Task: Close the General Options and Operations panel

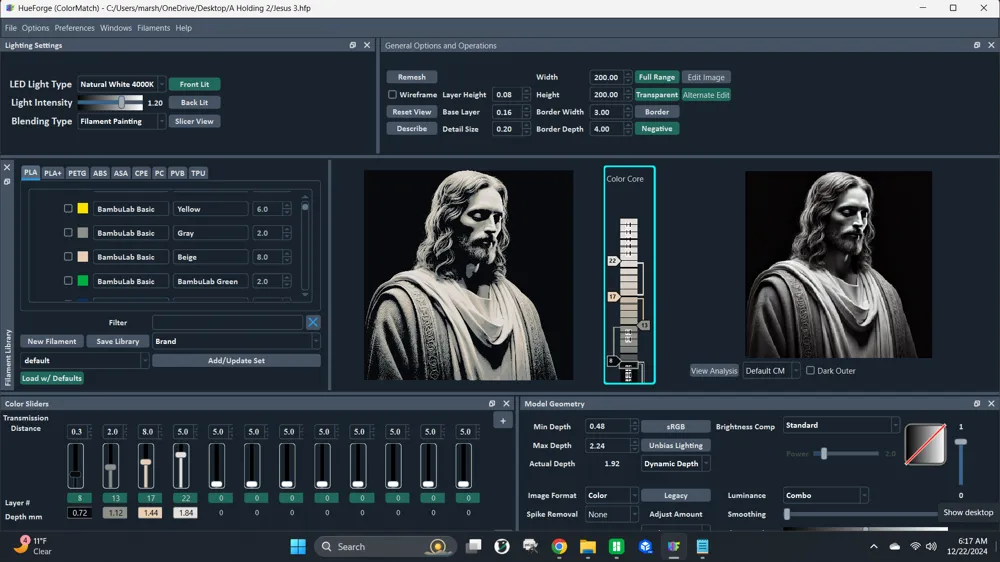Action: point(991,45)
